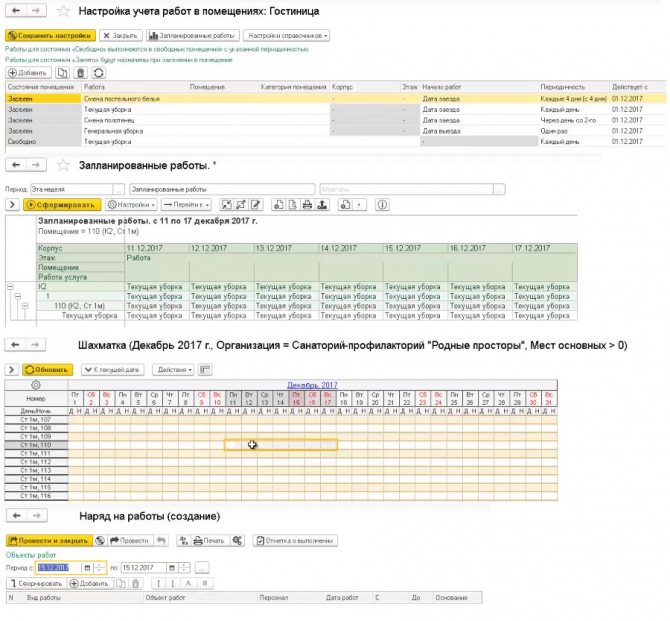Click the collapse groups icon in report toolbar

(226, 205)
